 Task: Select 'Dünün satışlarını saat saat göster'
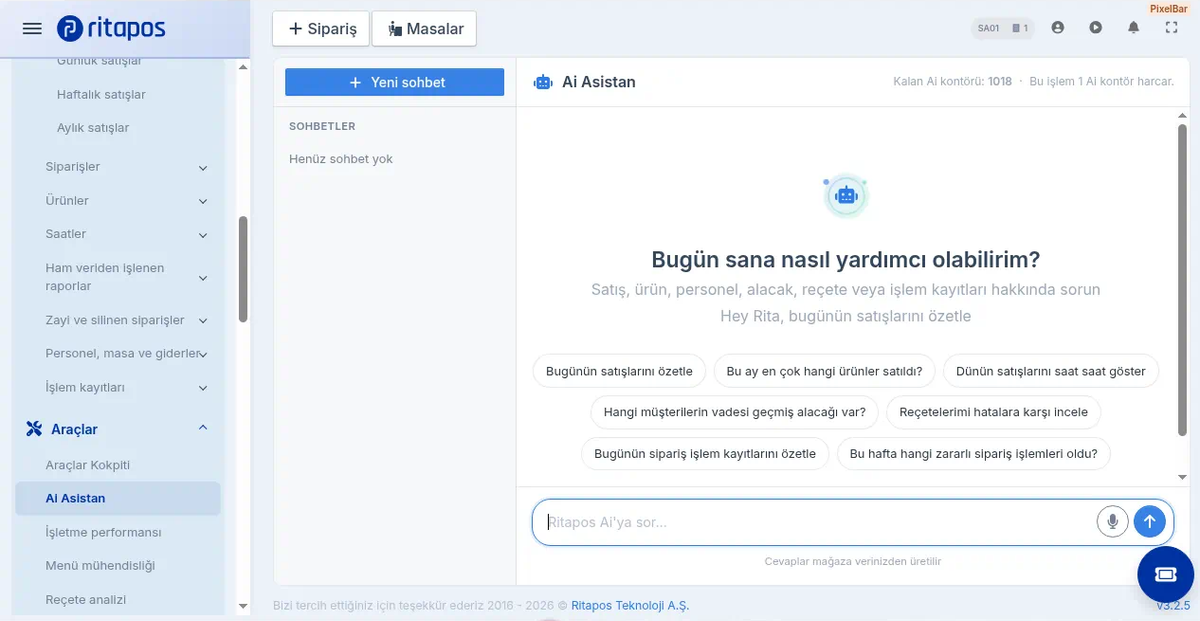(1051, 371)
